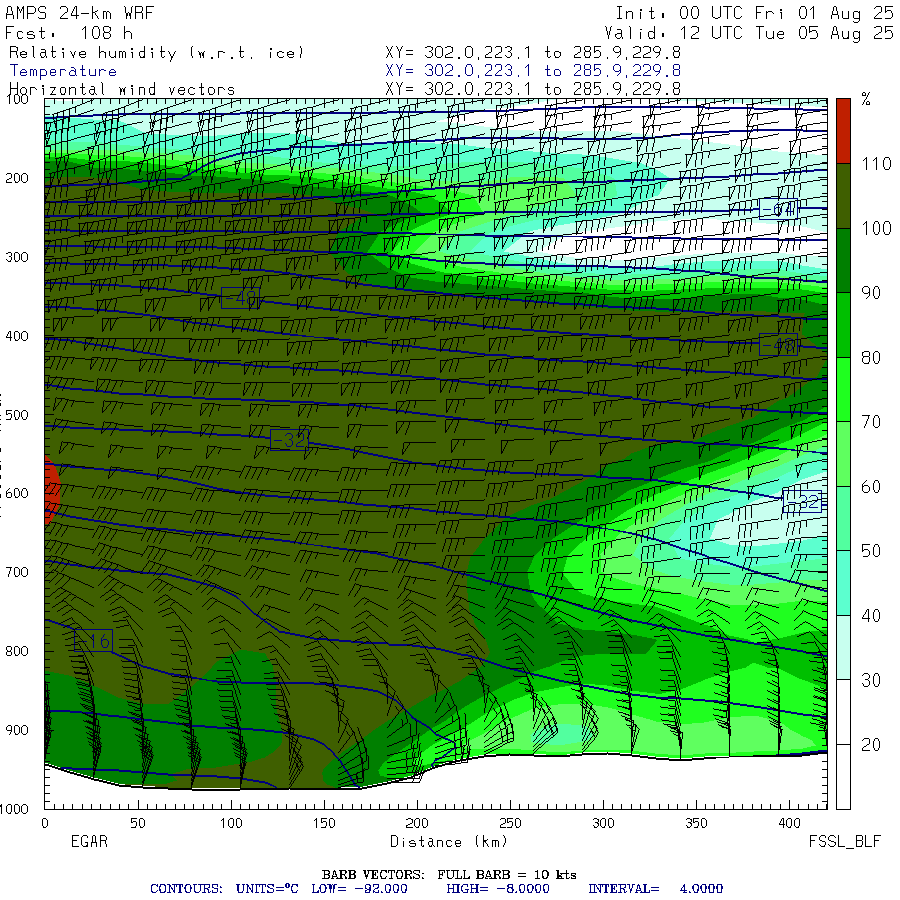This screenshot has height=900, width=900.
Task: Click the "-48" contour label in the plot's left half
Action: coord(240,298)
